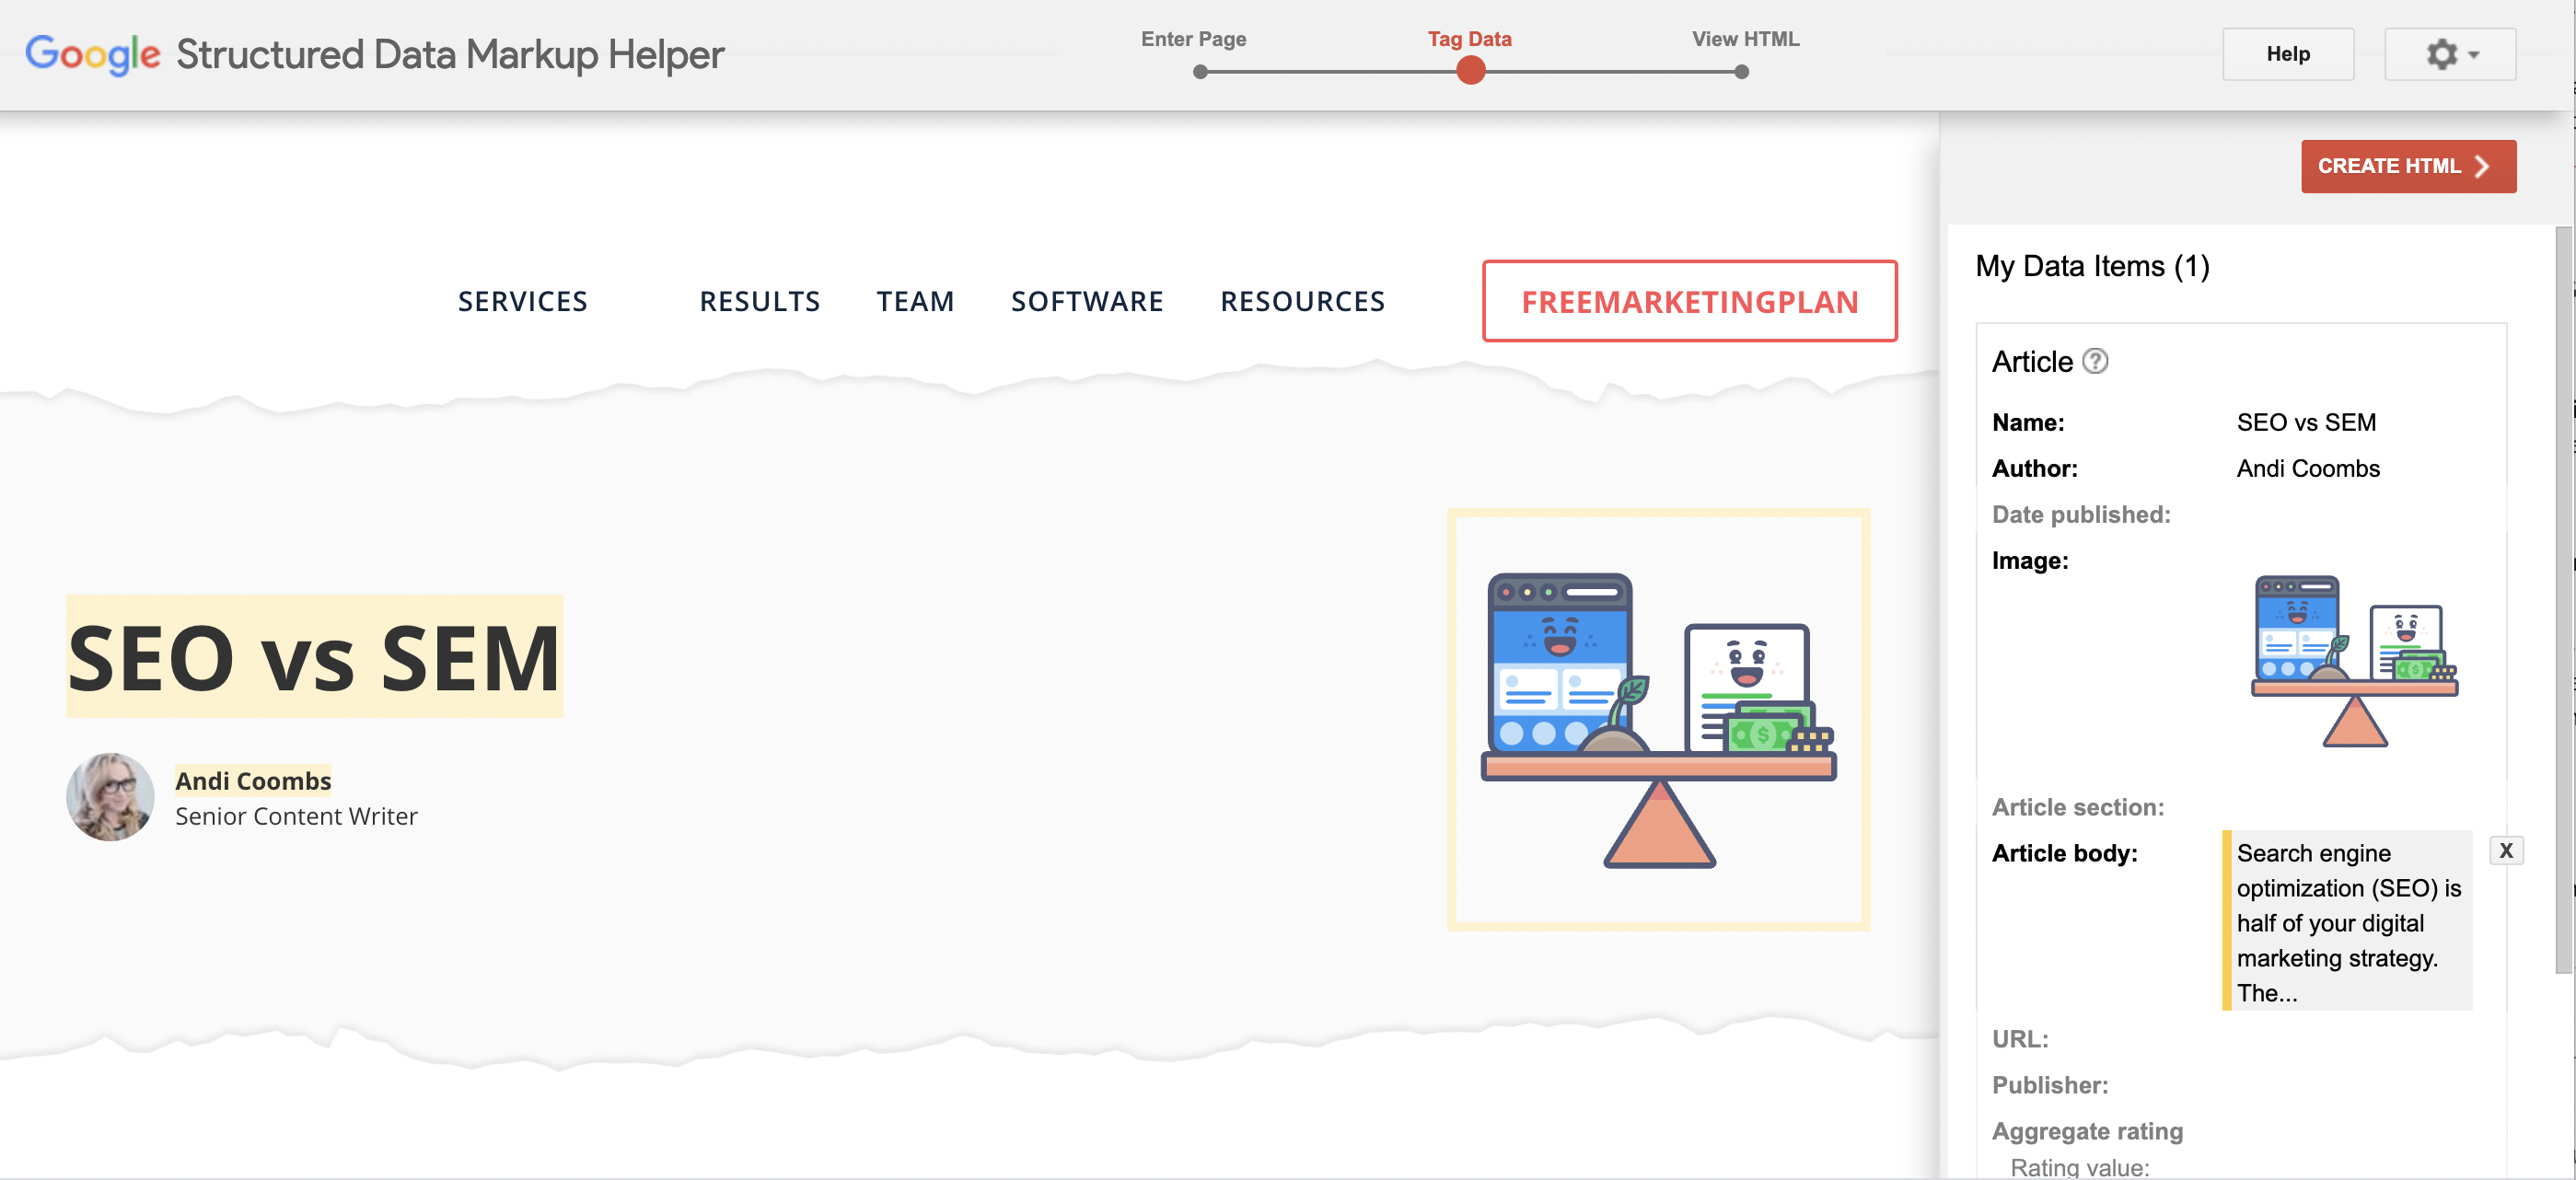The image size is (2576, 1180).
Task: Open the TEAM menu item
Action: click(915, 301)
